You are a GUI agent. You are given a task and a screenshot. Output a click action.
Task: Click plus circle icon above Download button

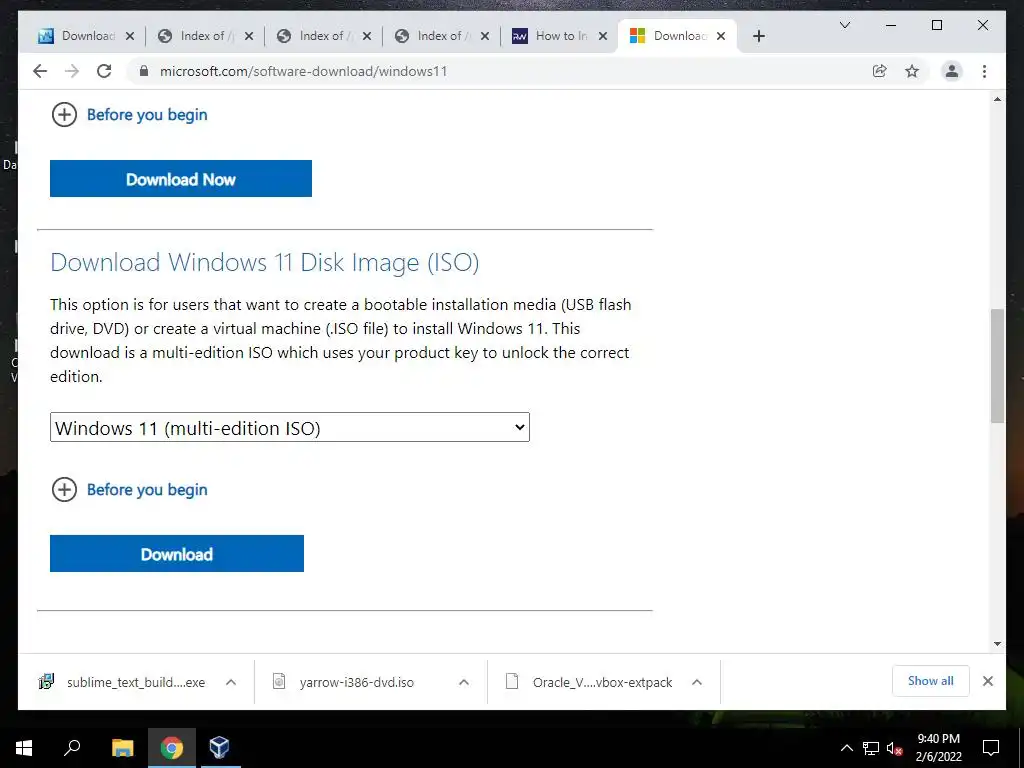click(x=64, y=490)
